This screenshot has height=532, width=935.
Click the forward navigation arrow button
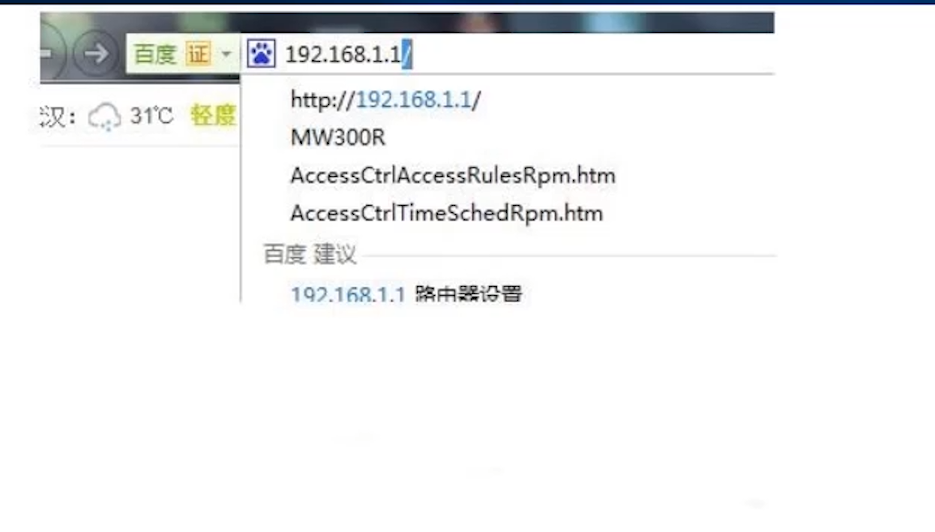tap(95, 54)
